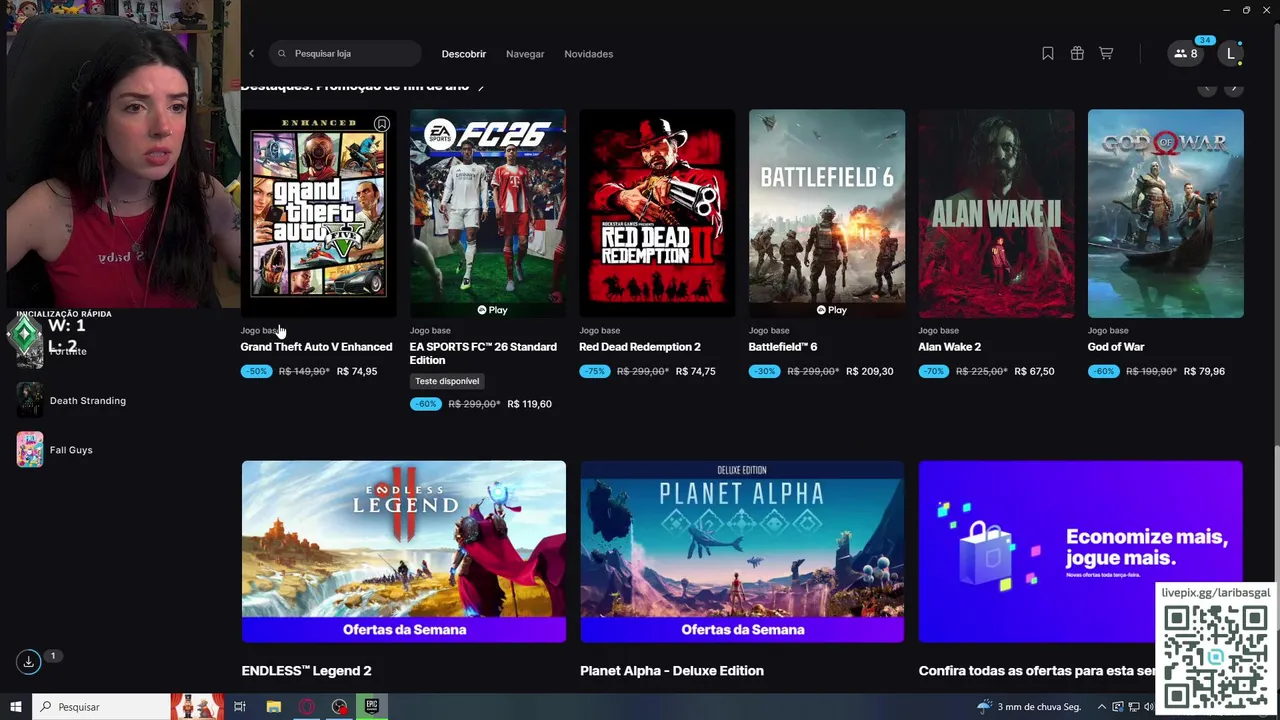Viewport: 1280px width, 720px height.
Task: Open the downloads icon in sidebar
Action: [29, 661]
